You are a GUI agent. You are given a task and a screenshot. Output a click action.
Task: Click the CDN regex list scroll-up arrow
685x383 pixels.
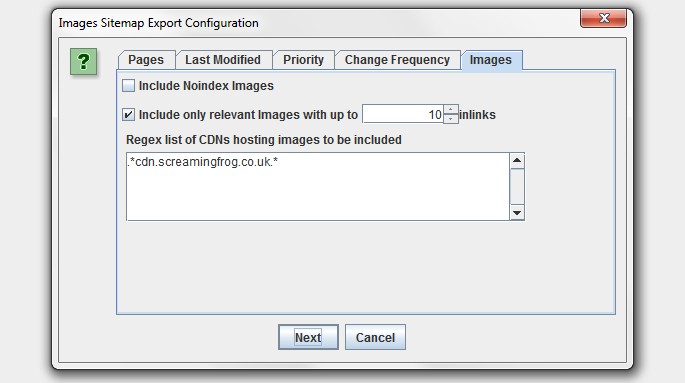coord(517,161)
